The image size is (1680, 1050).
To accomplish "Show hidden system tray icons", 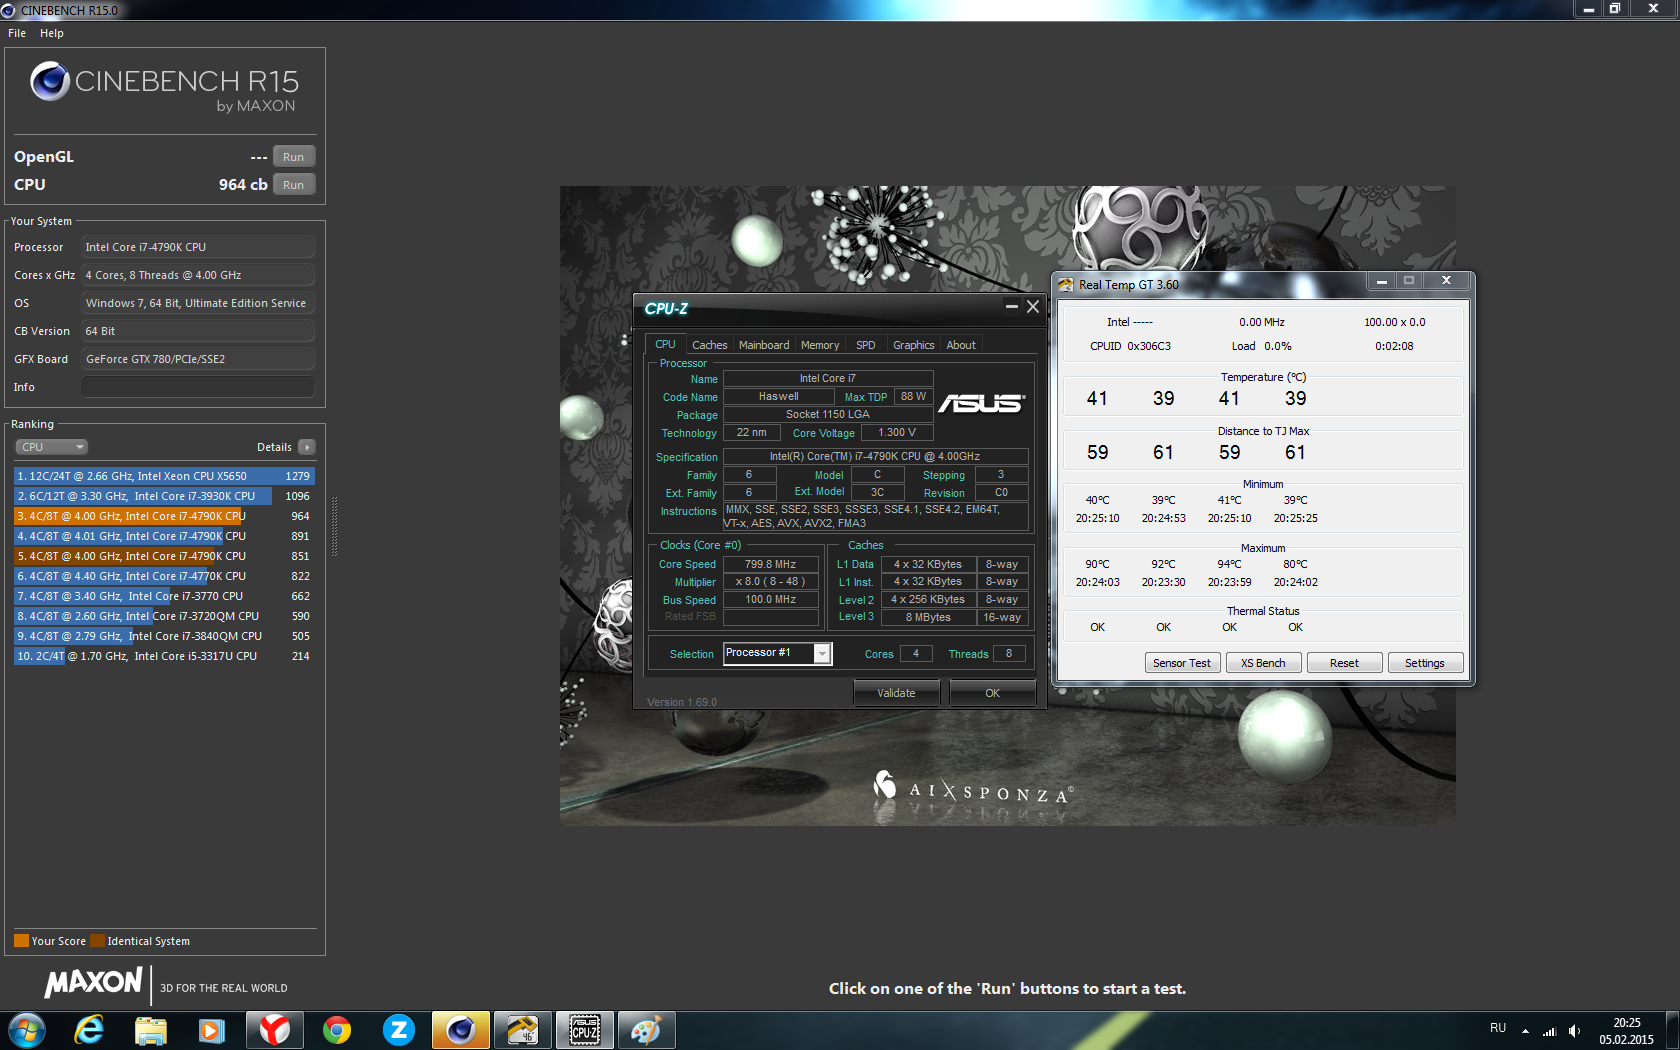I will [x=1525, y=1030].
